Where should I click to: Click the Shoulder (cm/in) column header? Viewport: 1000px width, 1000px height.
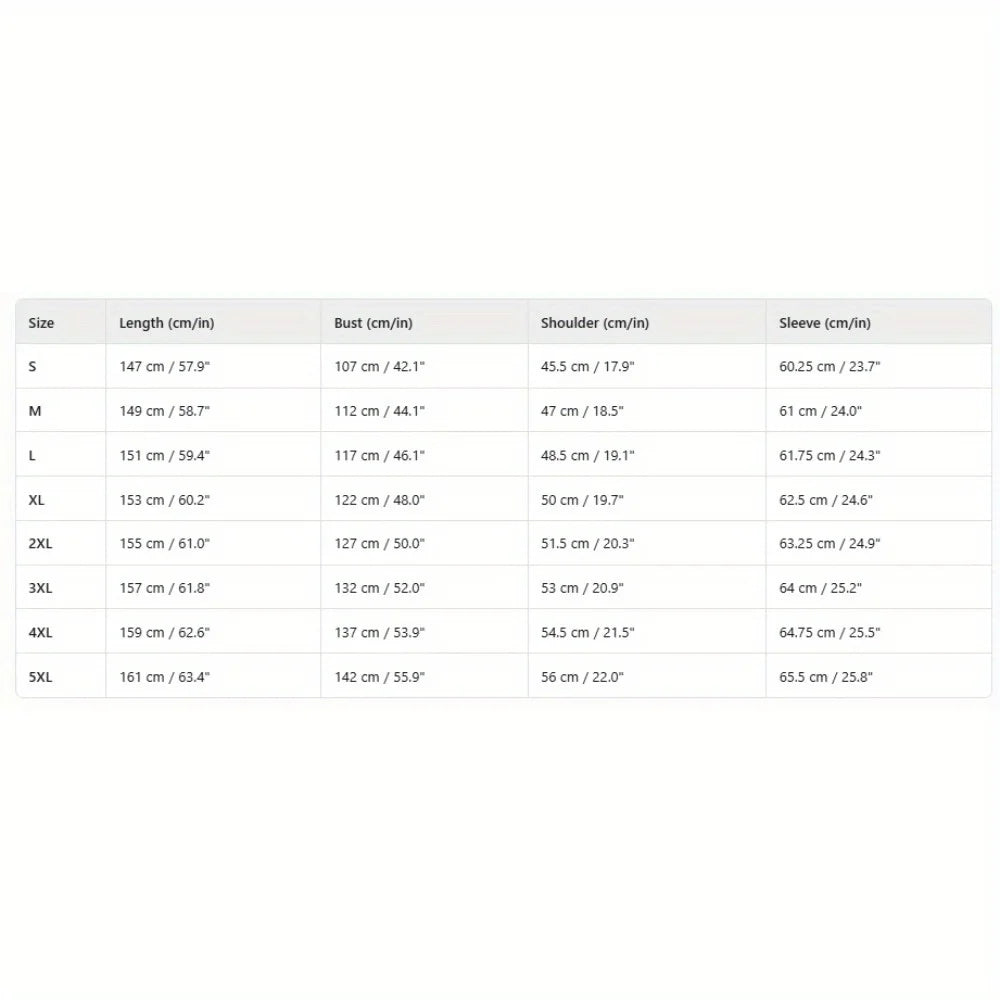pyautogui.click(x=595, y=323)
